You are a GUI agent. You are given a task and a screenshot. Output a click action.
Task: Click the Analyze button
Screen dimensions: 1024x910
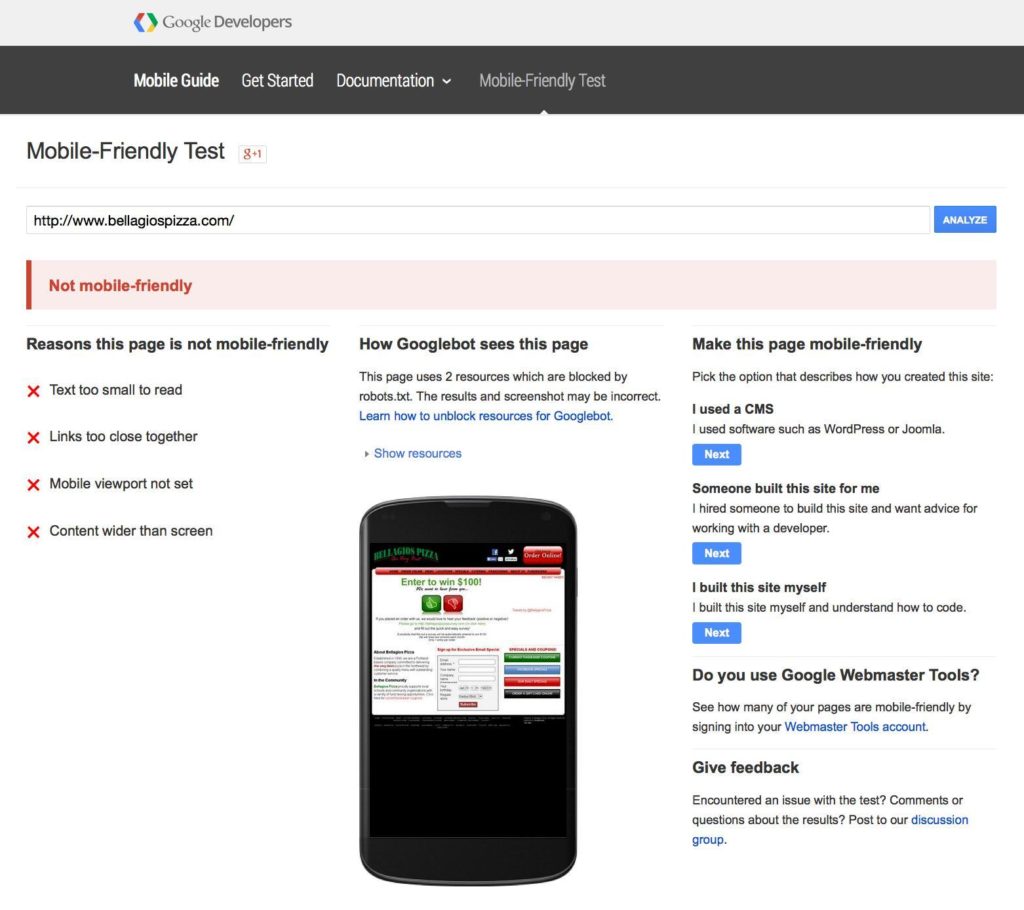click(964, 219)
